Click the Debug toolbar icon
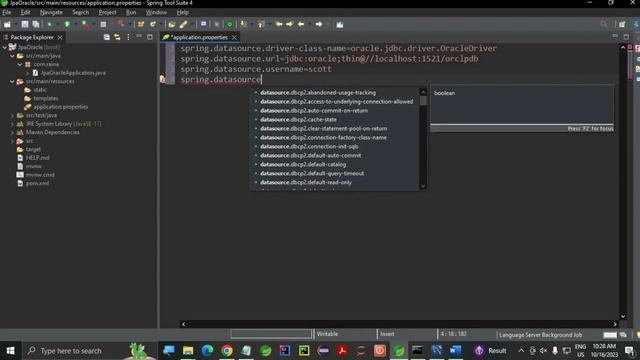Viewport: 640px width, 360px height. click(50, 24)
